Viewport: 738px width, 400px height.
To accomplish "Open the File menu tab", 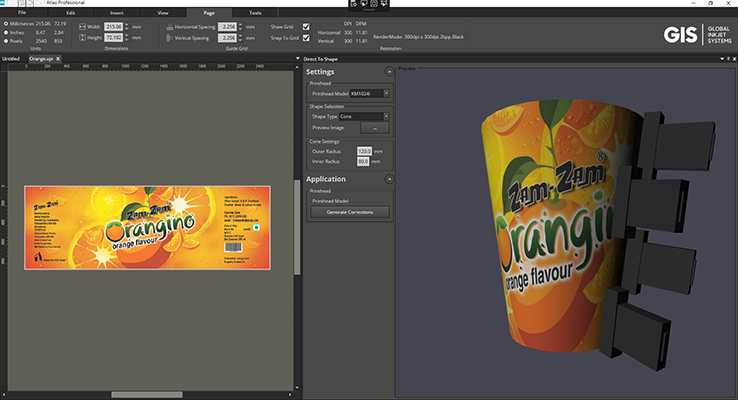I will click(22, 13).
